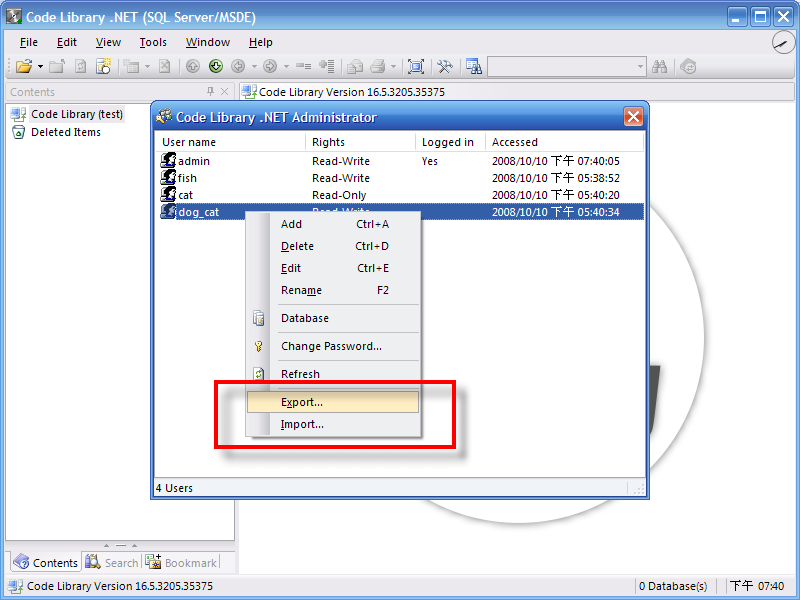Image resolution: width=800 pixels, height=600 pixels.
Task: Select Code Library (test) tree node
Action: (x=77, y=114)
